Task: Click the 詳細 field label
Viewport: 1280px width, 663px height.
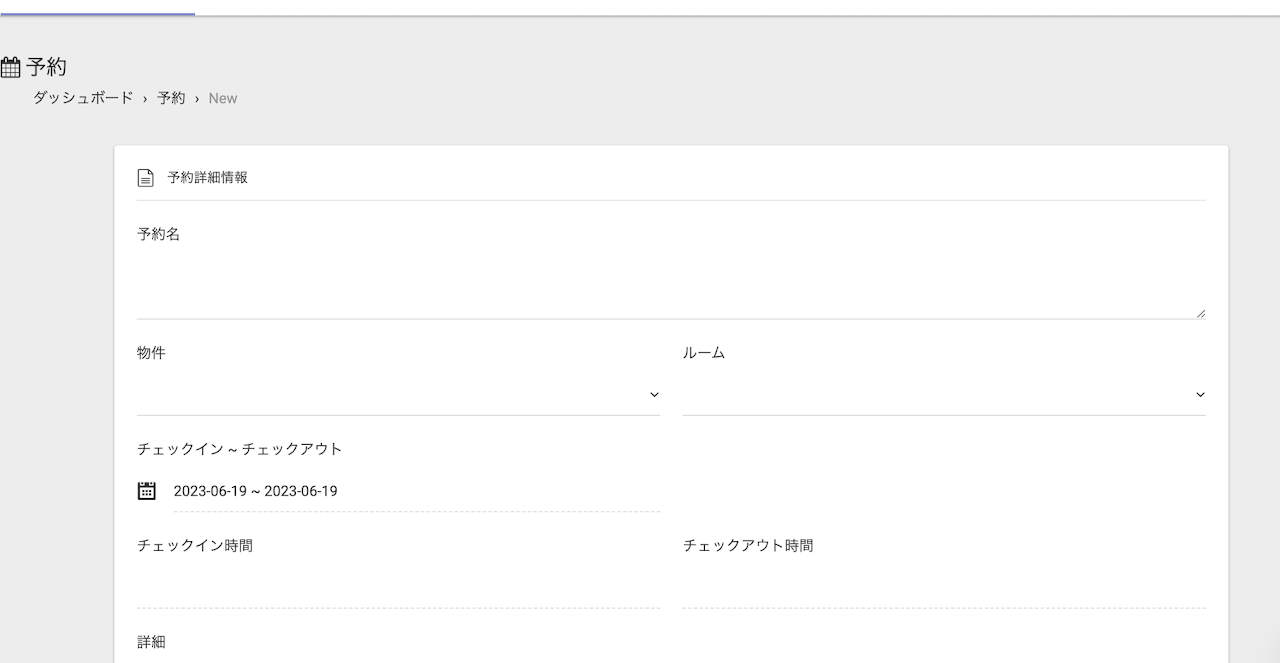Action: (151, 642)
